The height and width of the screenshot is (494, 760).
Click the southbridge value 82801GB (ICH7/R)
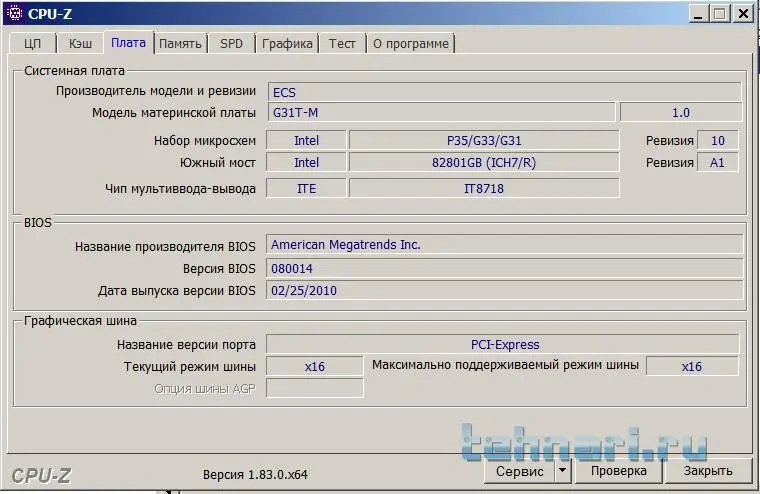coord(484,162)
